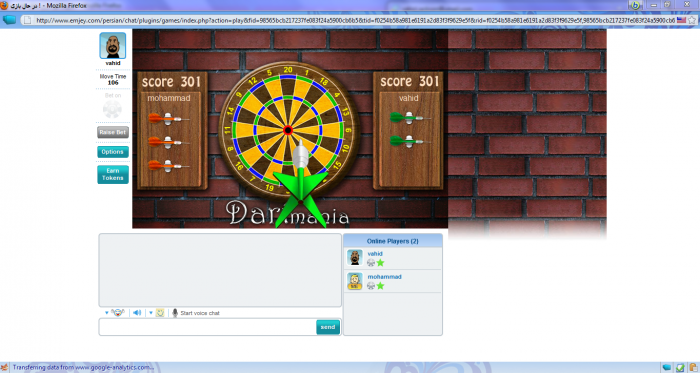Click the green star next to mohammad

(x=380, y=286)
